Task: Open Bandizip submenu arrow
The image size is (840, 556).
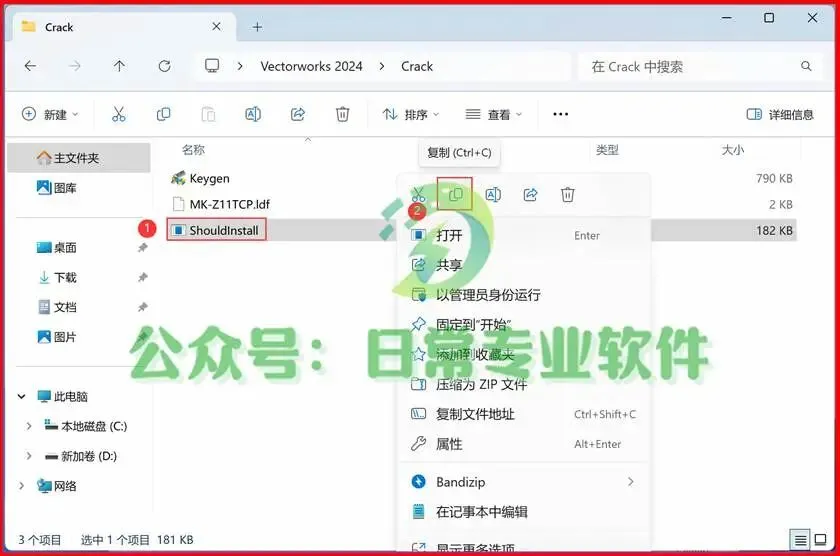Action: [631, 482]
